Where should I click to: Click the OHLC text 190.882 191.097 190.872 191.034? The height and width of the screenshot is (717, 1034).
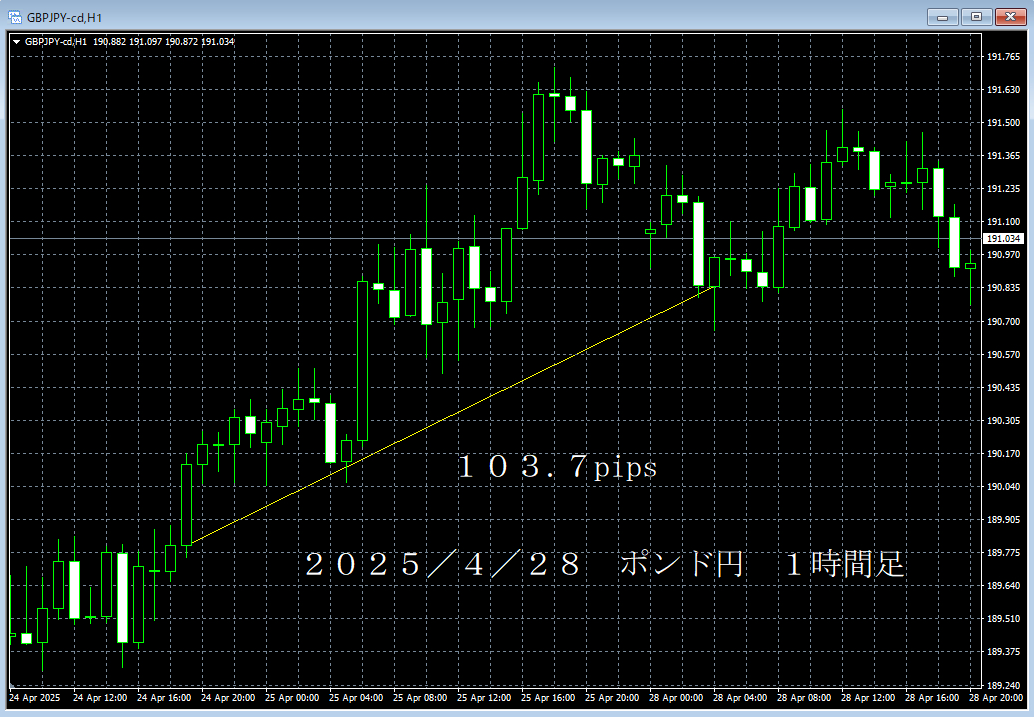[164, 42]
